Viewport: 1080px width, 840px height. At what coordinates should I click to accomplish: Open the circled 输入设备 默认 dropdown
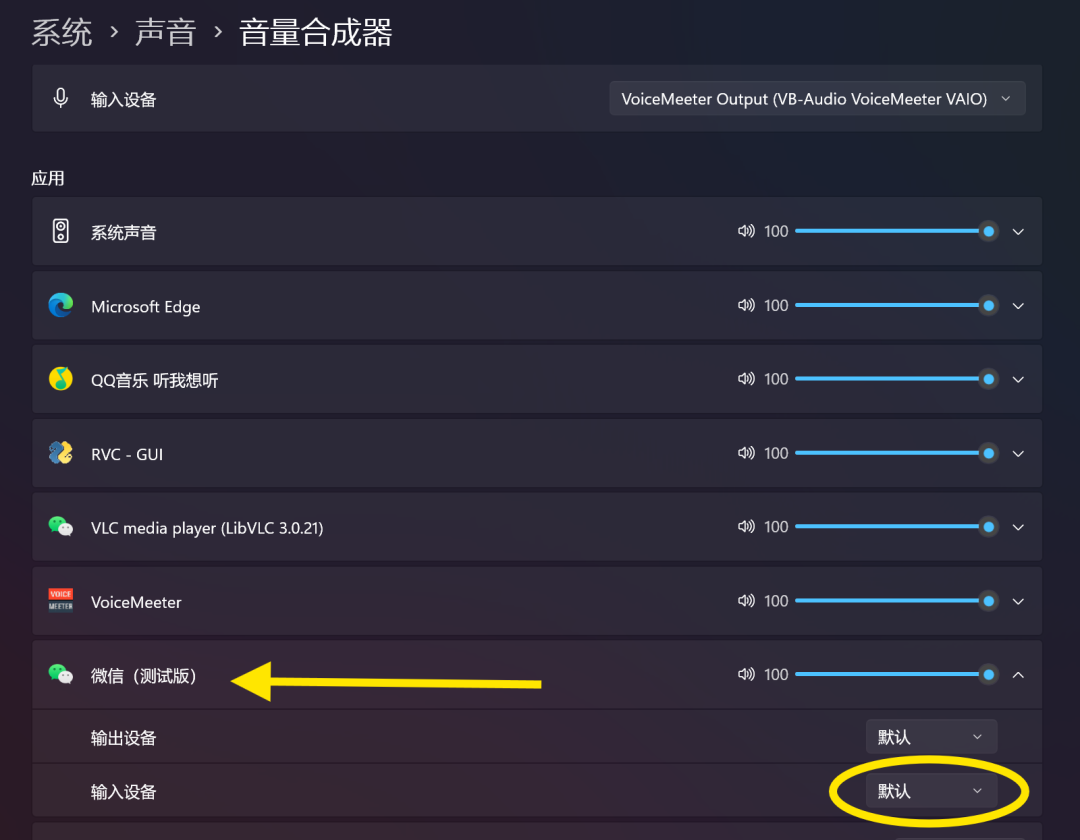[930, 790]
